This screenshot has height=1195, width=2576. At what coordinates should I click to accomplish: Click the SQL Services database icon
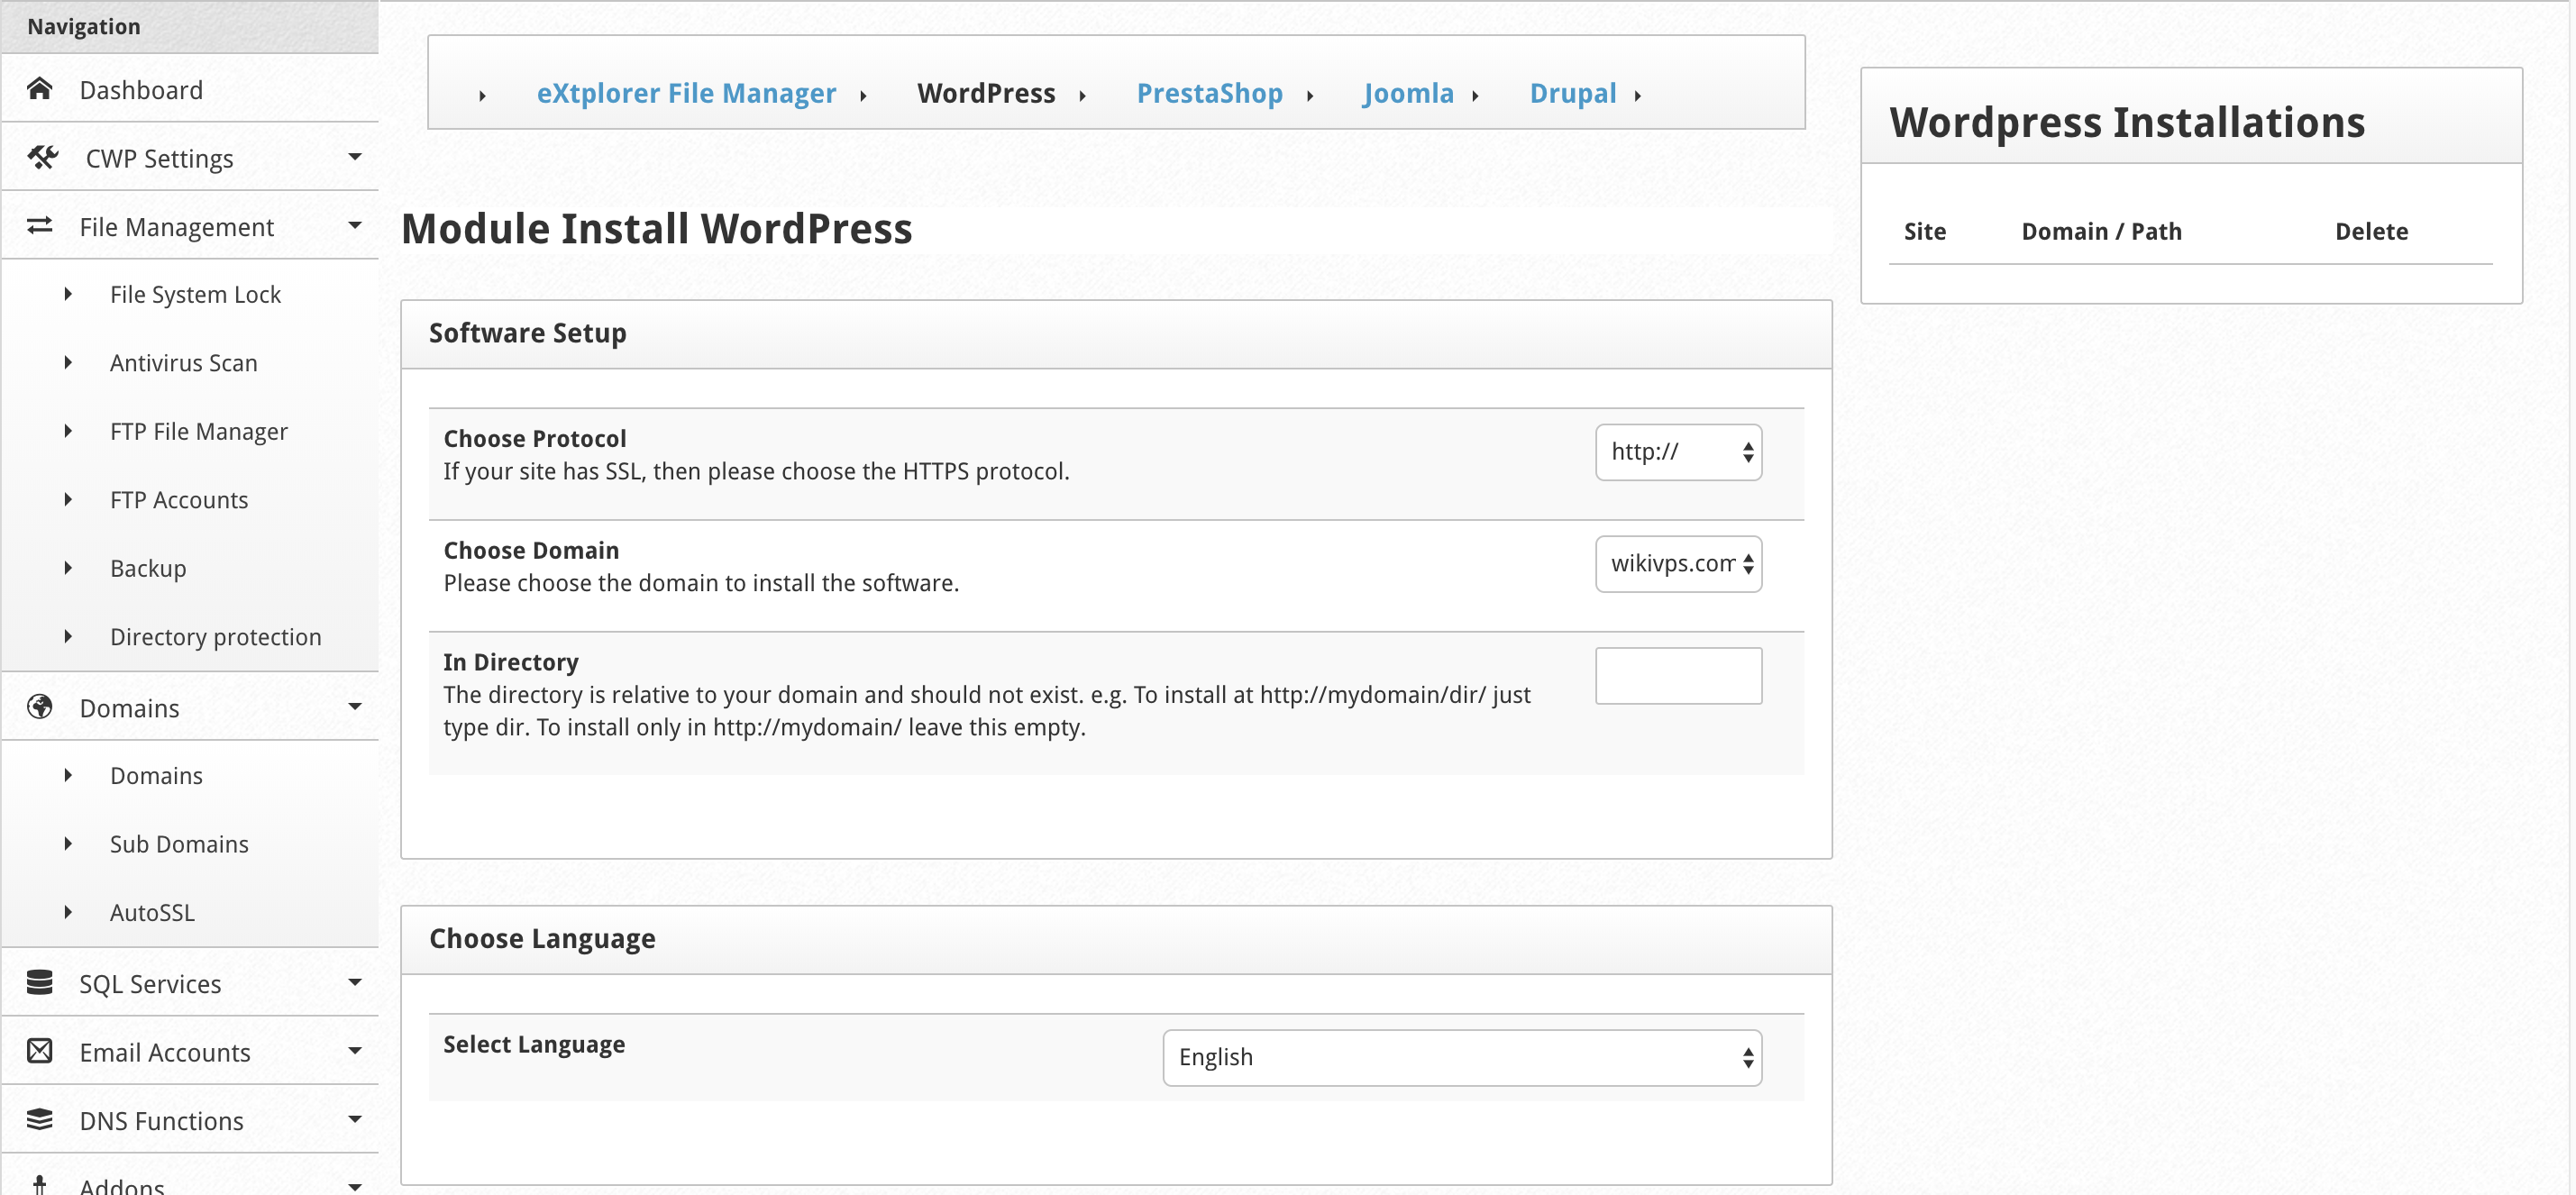pos(40,983)
